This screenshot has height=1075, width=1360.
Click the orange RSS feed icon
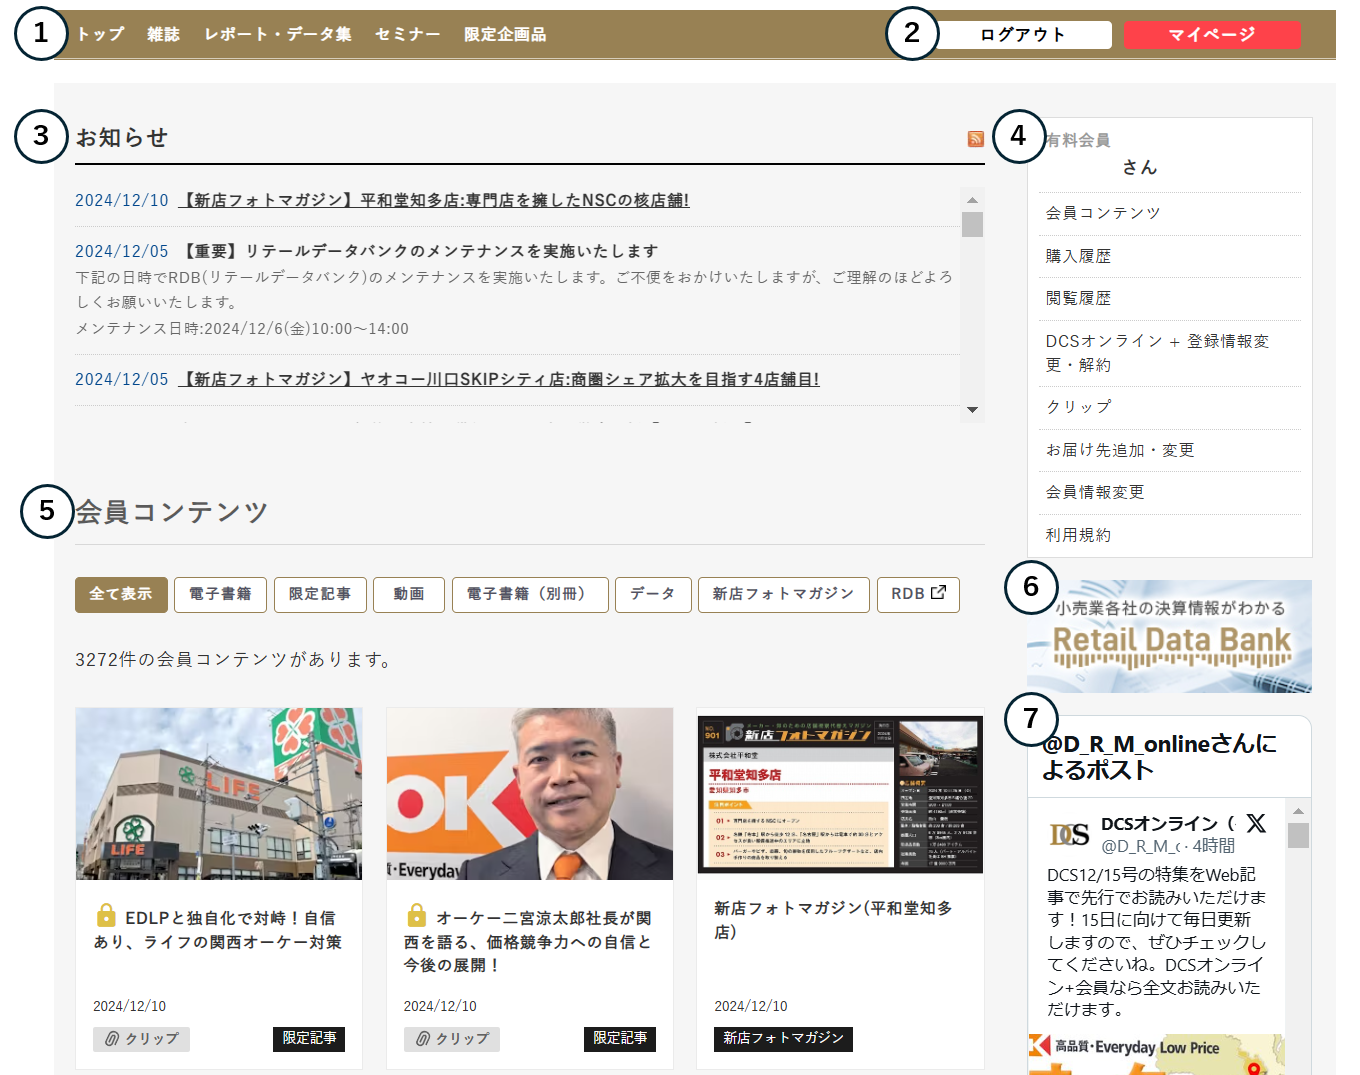pos(975,139)
